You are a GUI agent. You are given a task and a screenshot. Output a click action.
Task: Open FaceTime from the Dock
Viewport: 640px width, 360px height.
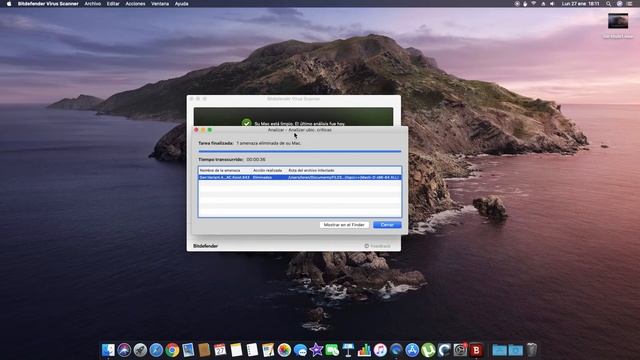tap(332, 350)
